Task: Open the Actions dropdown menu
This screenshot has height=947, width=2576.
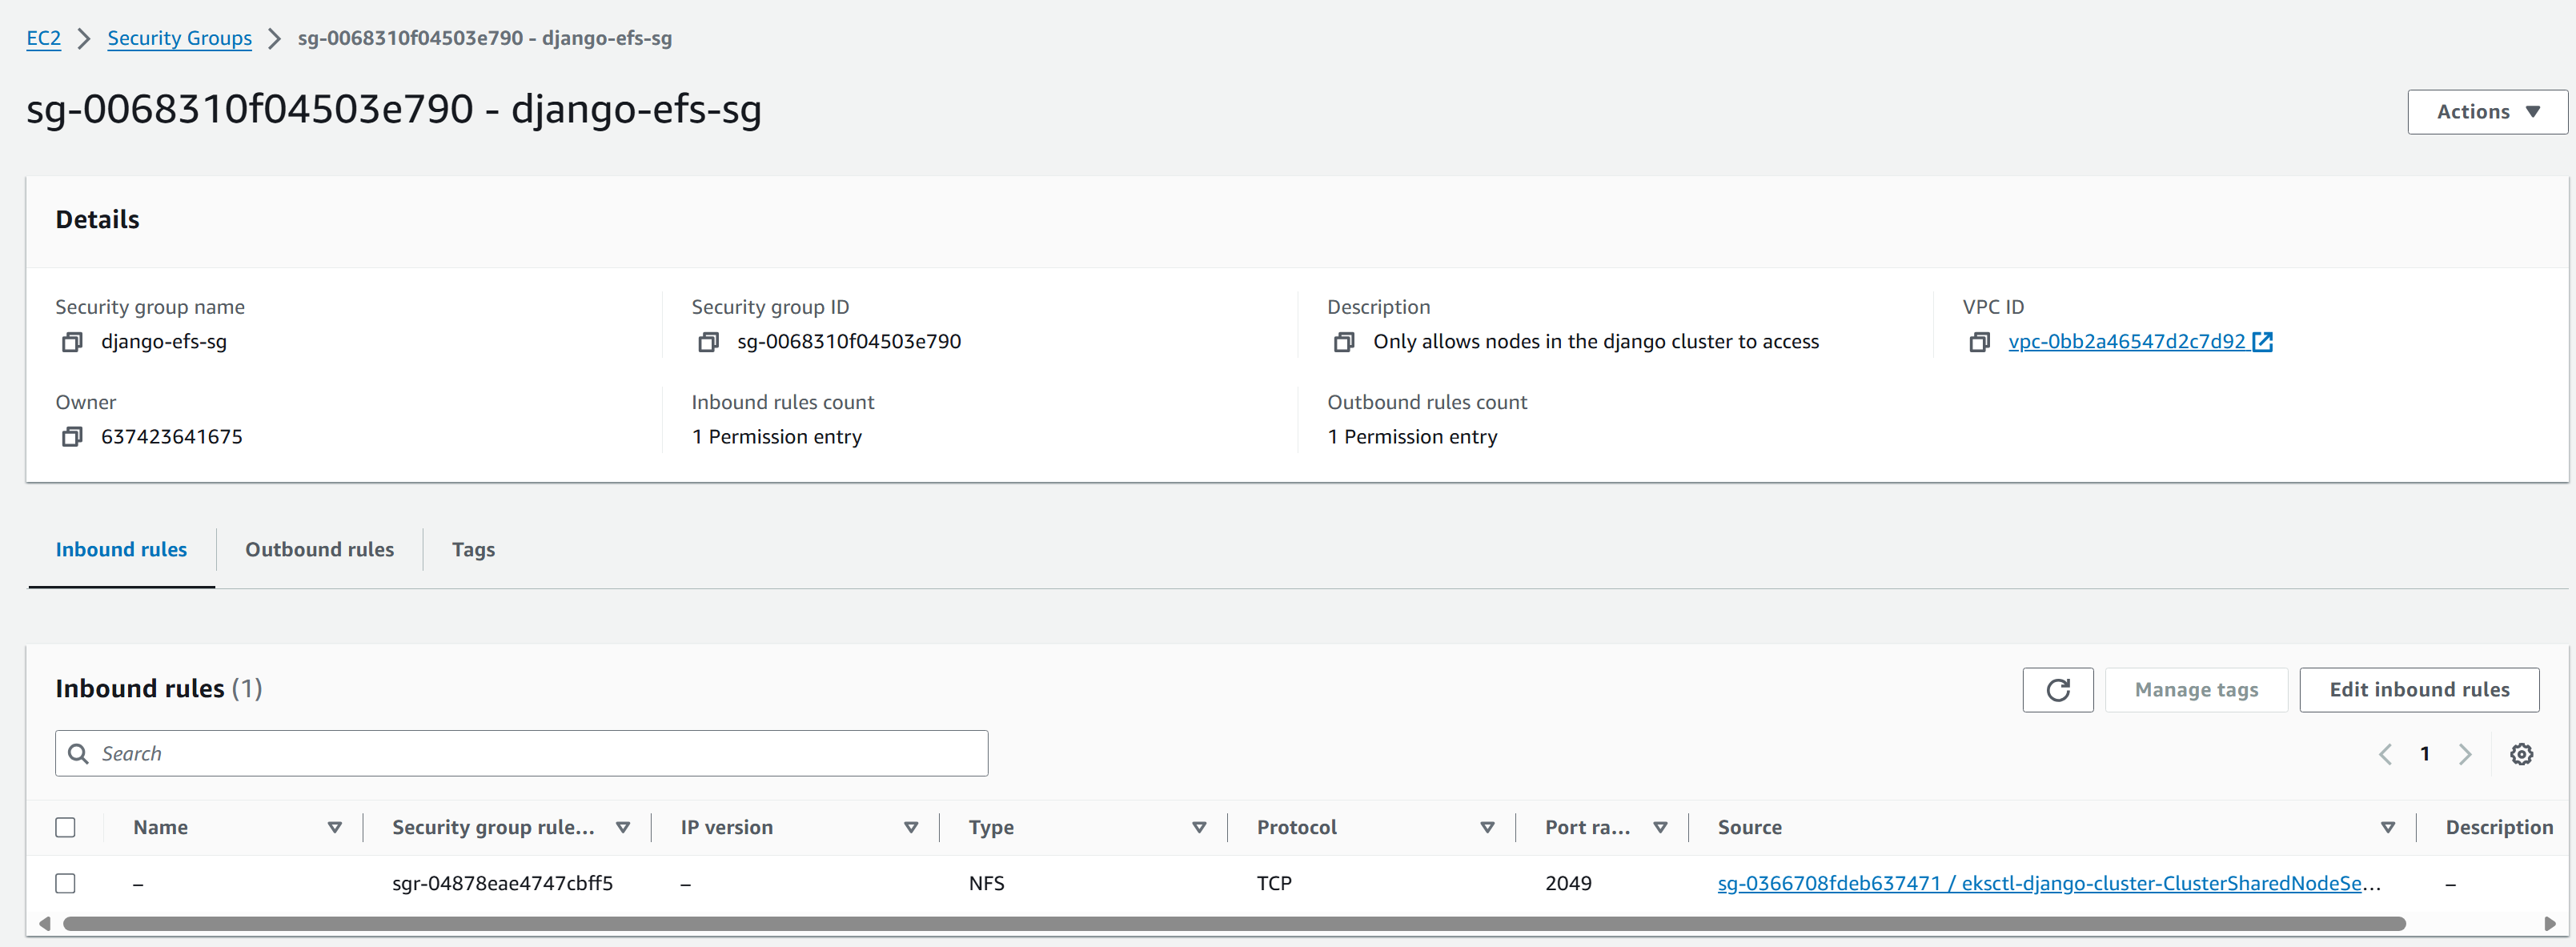Action: [x=2486, y=112]
